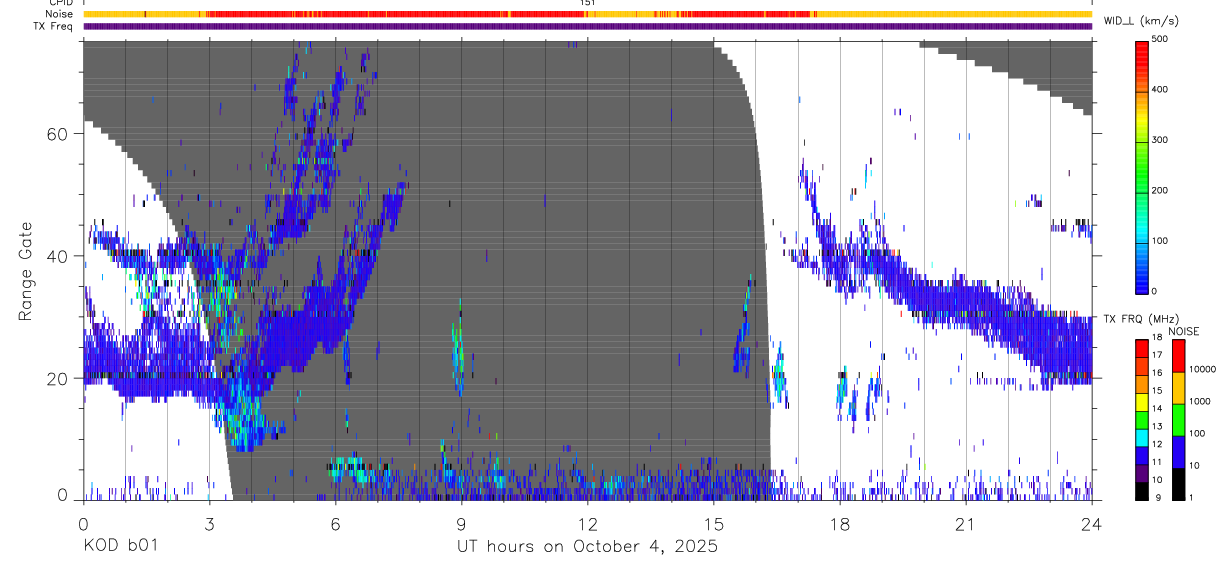Image resolution: width=1228 pixels, height=567 pixels.
Task: Click x-axis tick label '21'
Action: [966, 523]
